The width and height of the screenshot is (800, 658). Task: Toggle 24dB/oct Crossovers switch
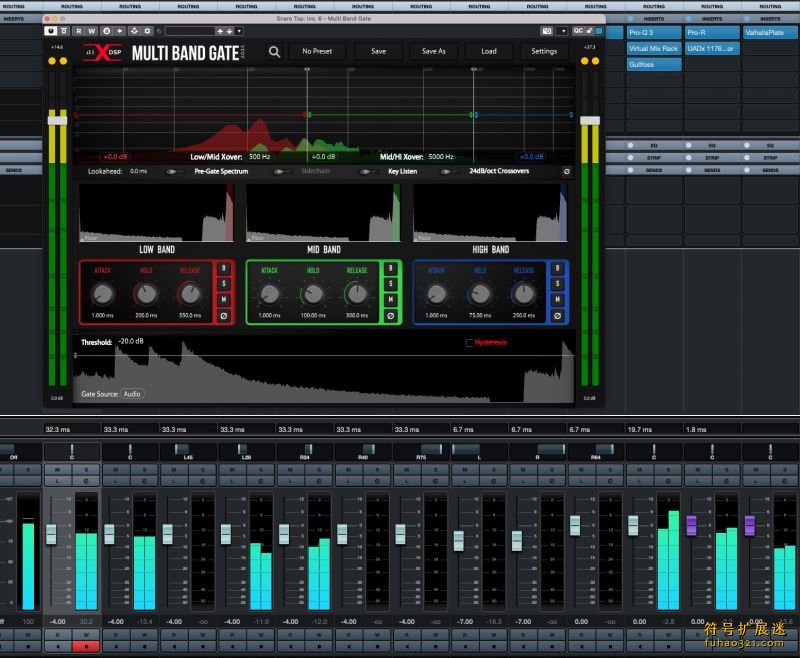[447, 171]
